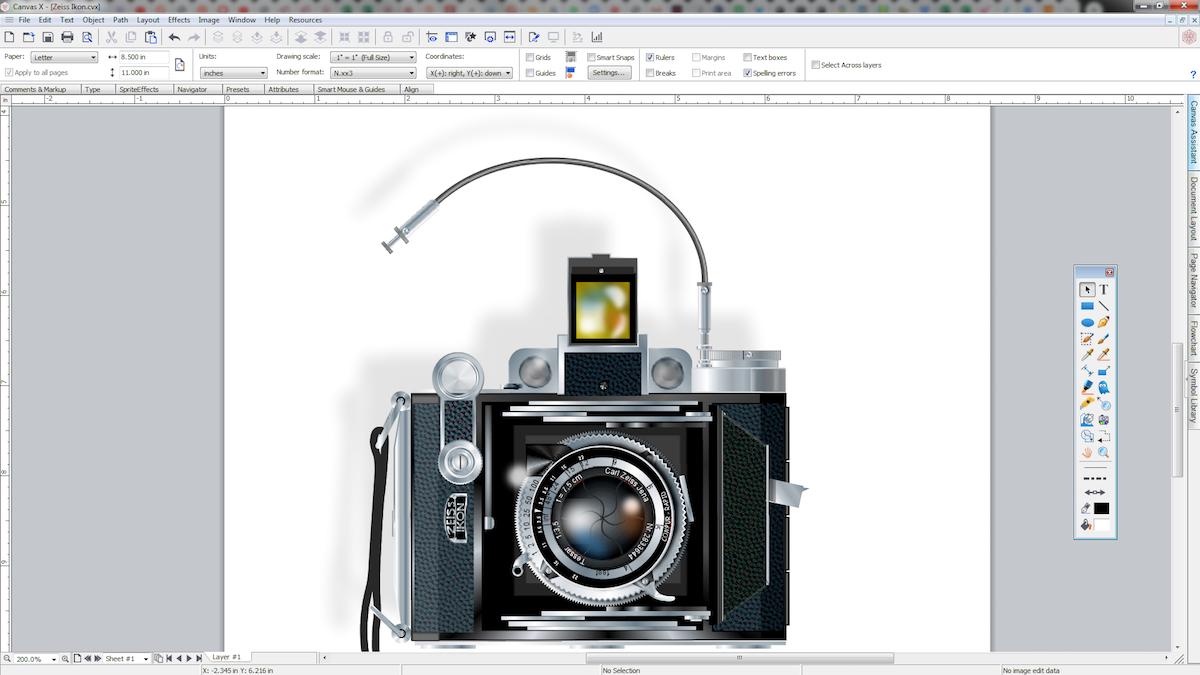Open the Effects menu

[179, 20]
